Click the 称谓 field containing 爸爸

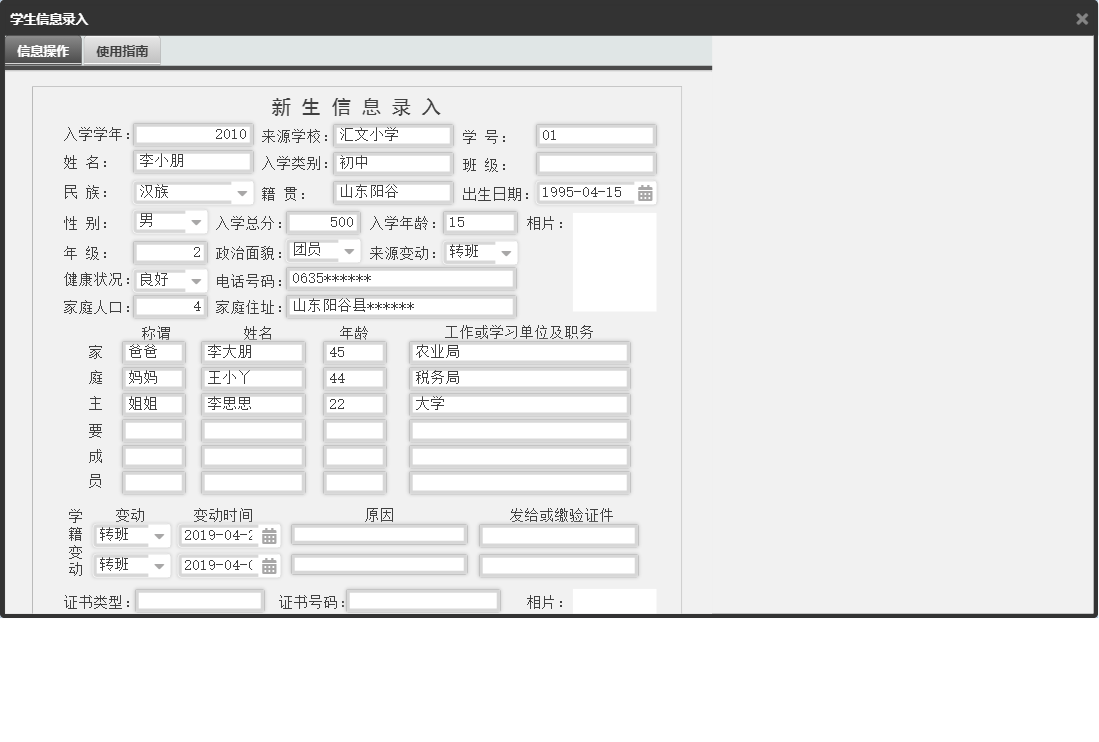coord(153,352)
